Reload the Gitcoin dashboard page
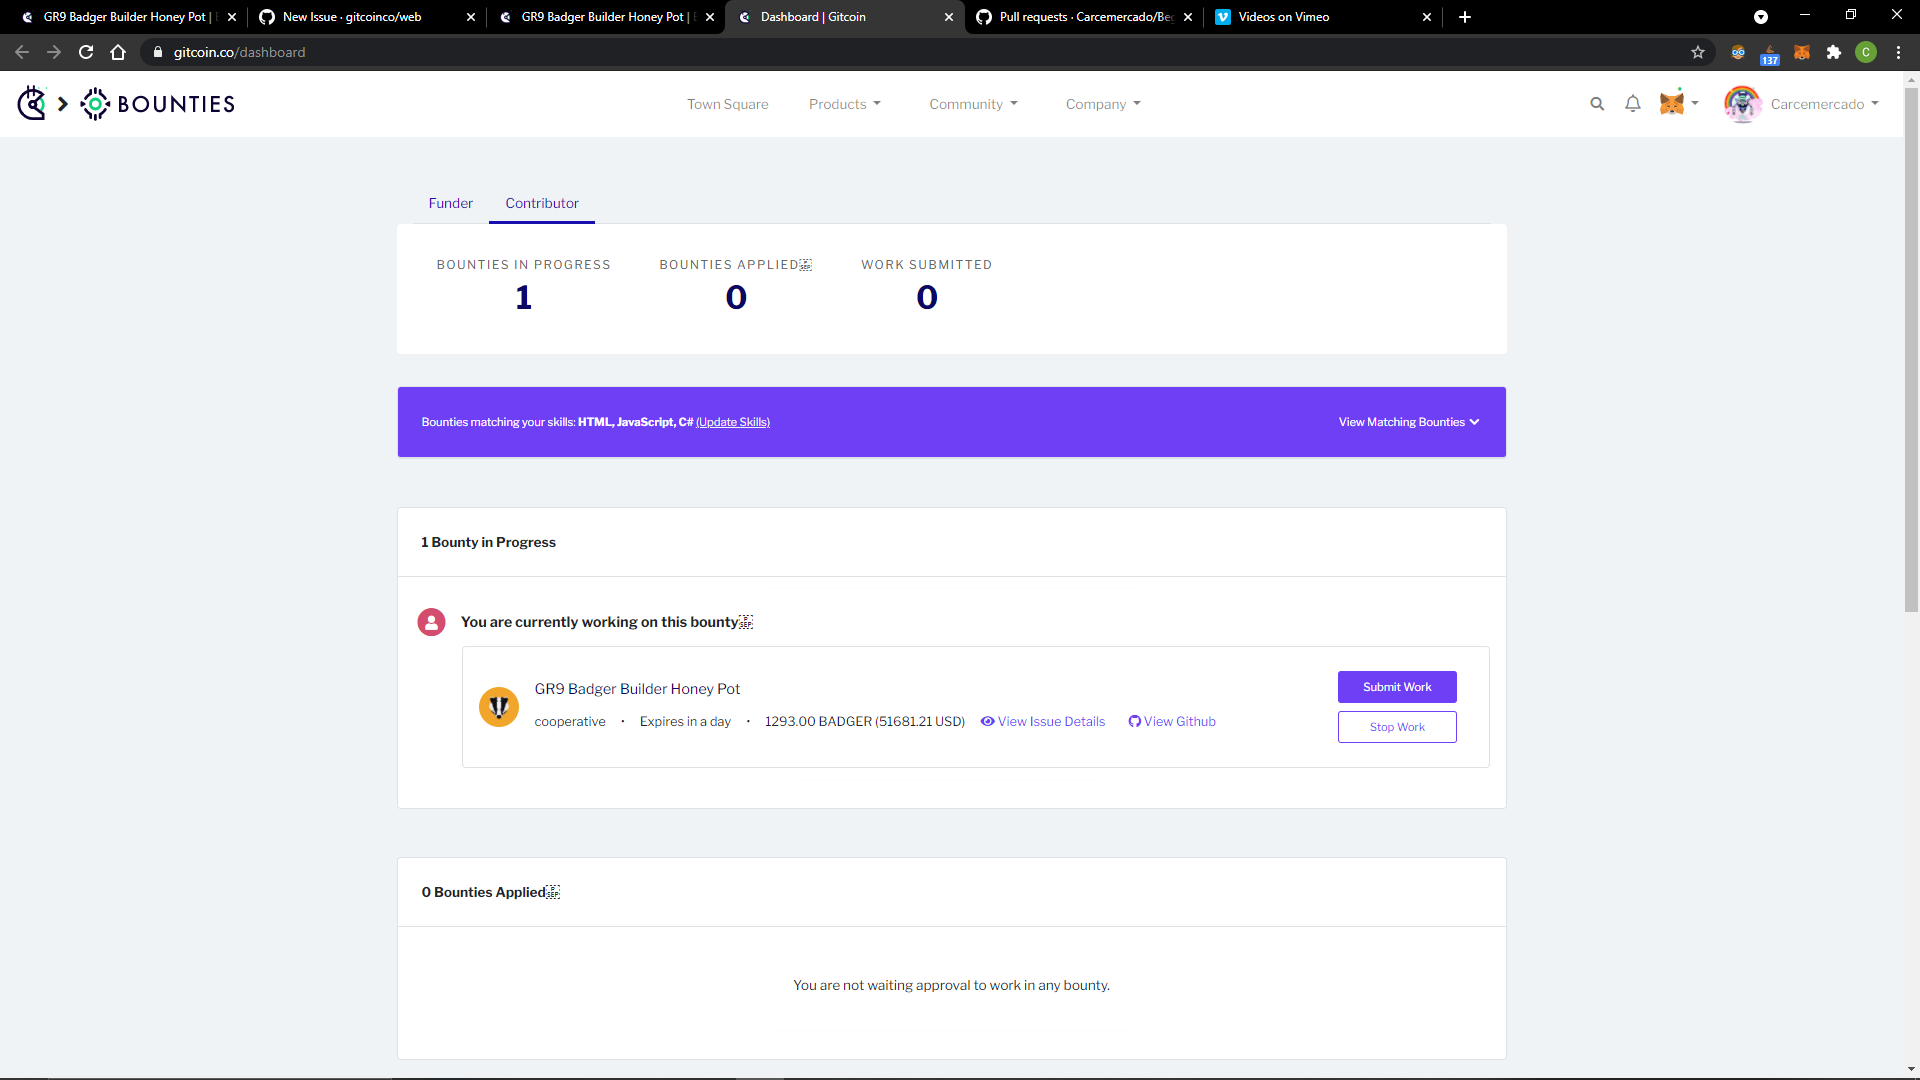This screenshot has width=1920, height=1080. point(86,52)
